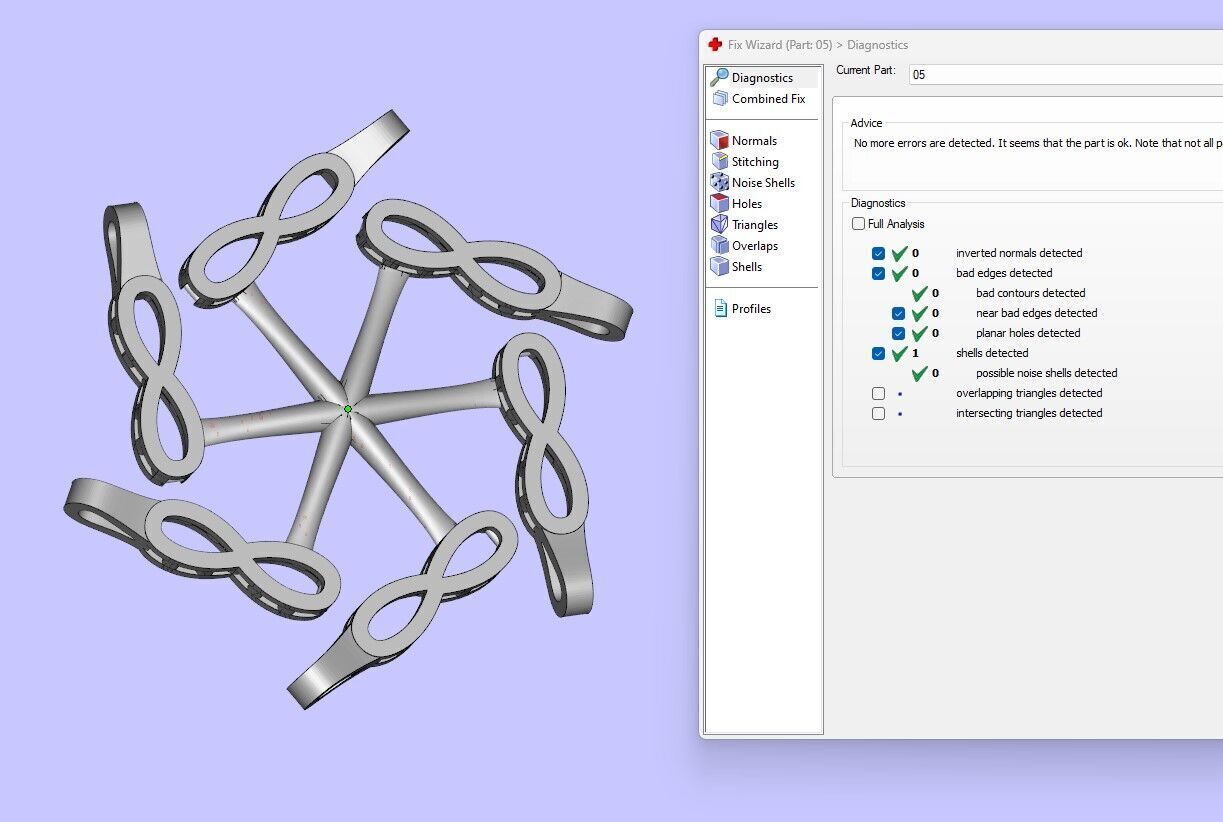Click the Current Part field showing 05

tap(1065, 74)
